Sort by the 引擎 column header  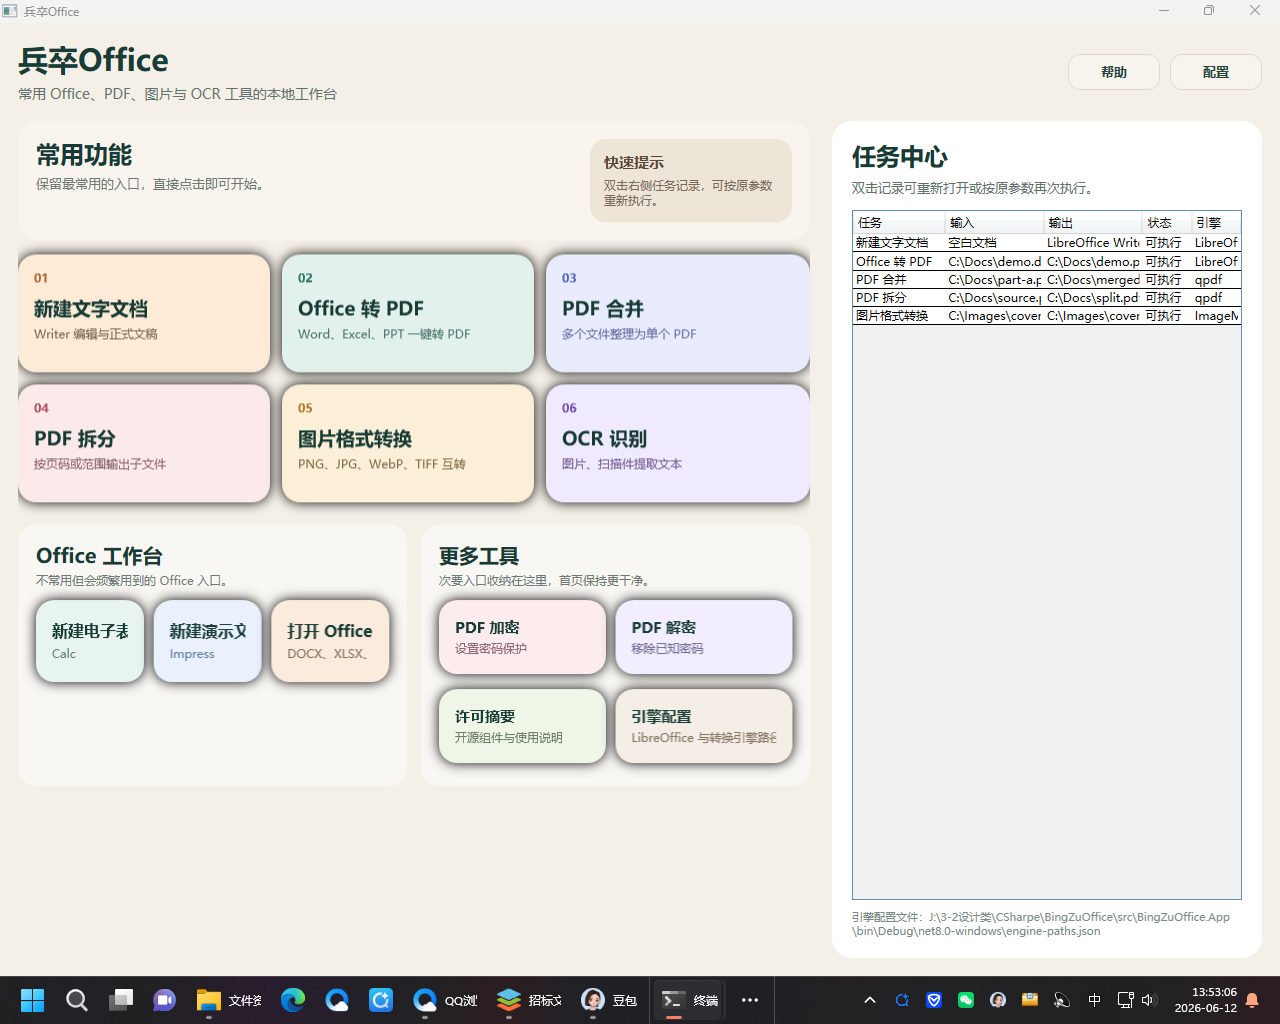click(x=1216, y=222)
